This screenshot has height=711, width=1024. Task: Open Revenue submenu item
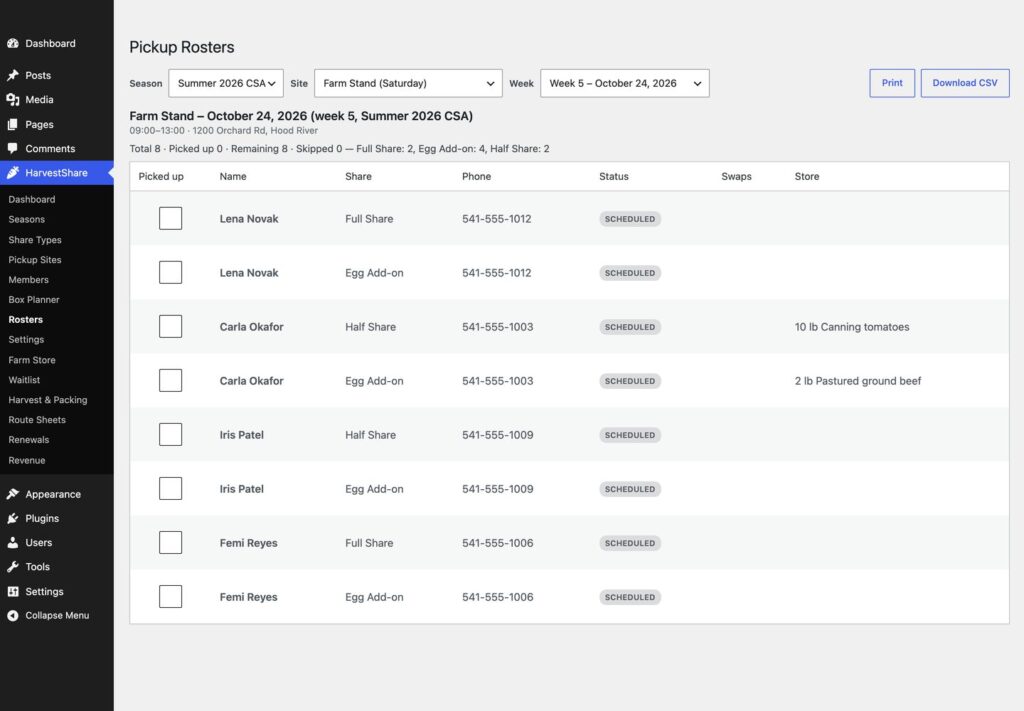tap(27, 460)
